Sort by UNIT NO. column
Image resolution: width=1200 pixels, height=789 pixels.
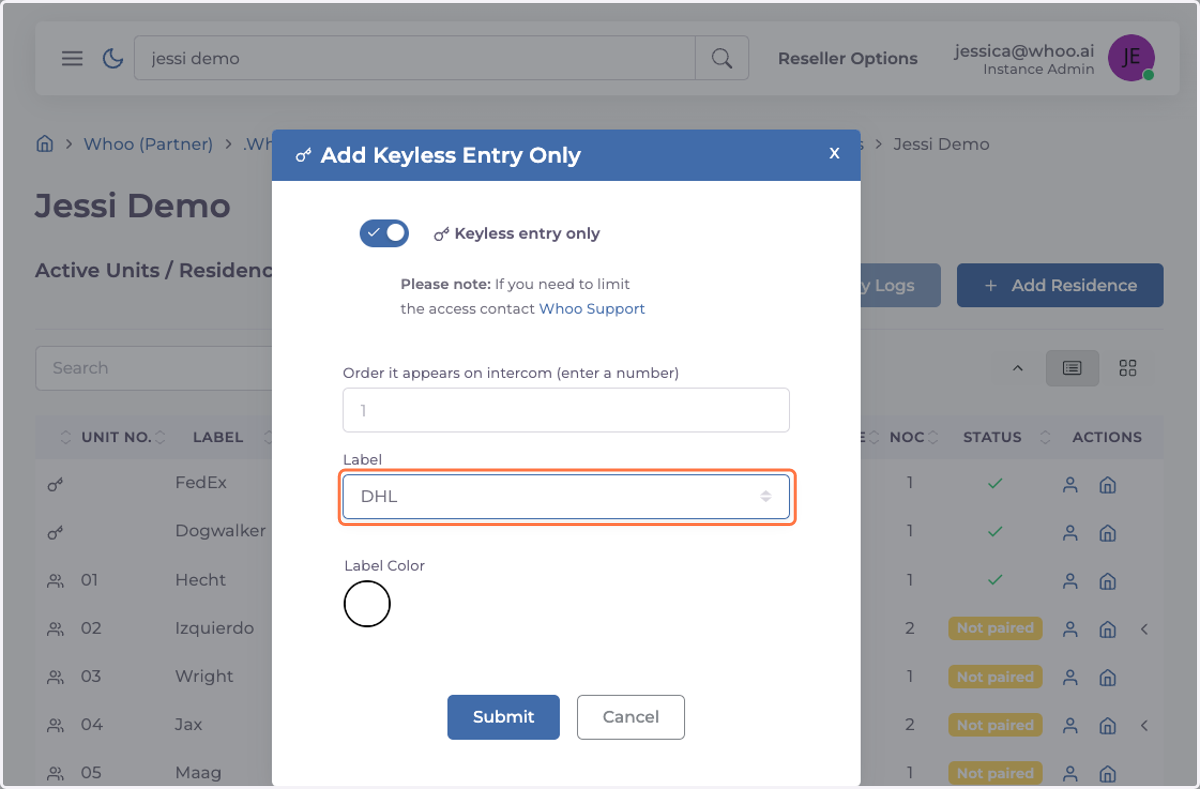pos(116,437)
